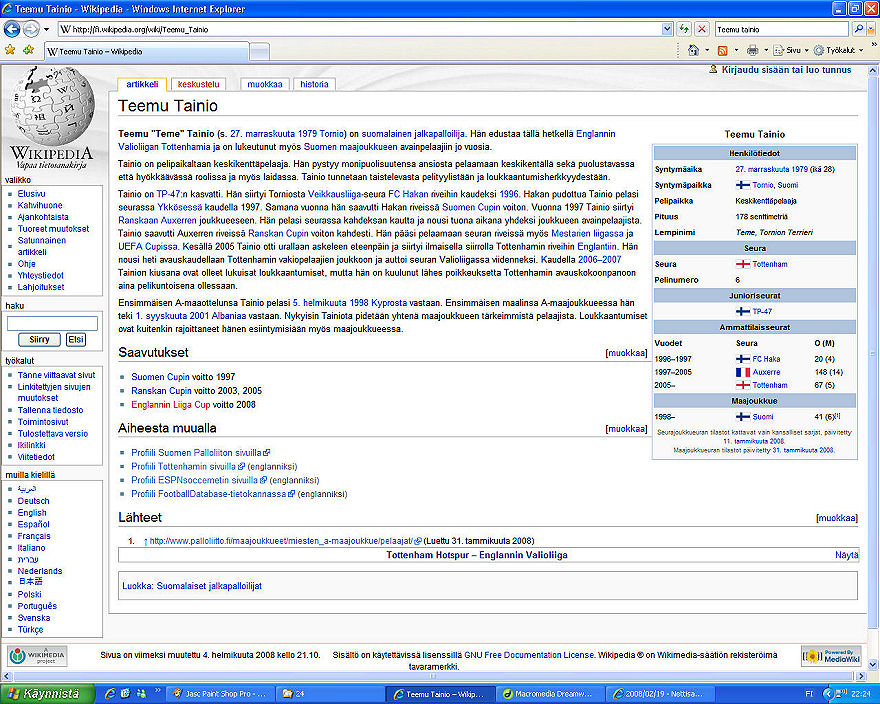Click the magnifying glass search icon
This screenshot has height=704, width=880.
tap(858, 29)
